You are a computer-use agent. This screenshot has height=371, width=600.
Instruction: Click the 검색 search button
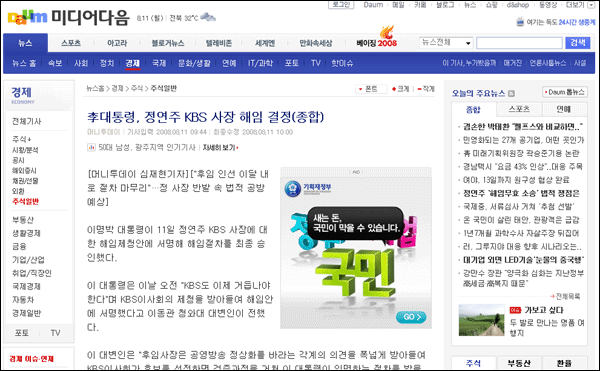coord(578,43)
